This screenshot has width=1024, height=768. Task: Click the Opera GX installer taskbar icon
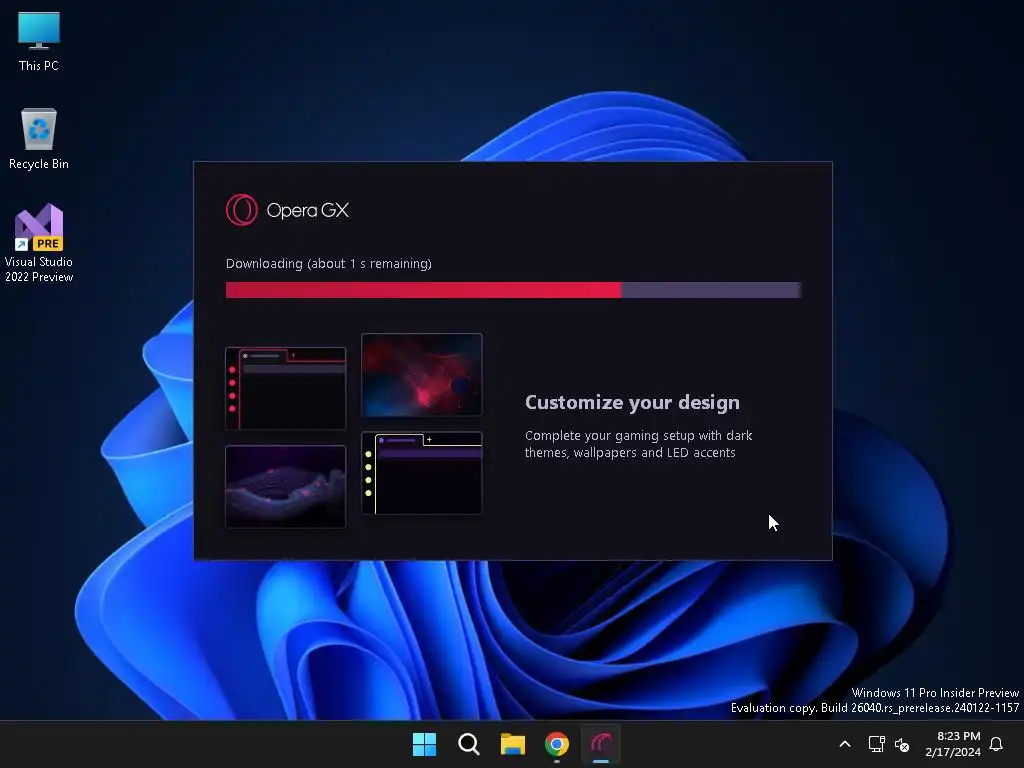(x=601, y=744)
